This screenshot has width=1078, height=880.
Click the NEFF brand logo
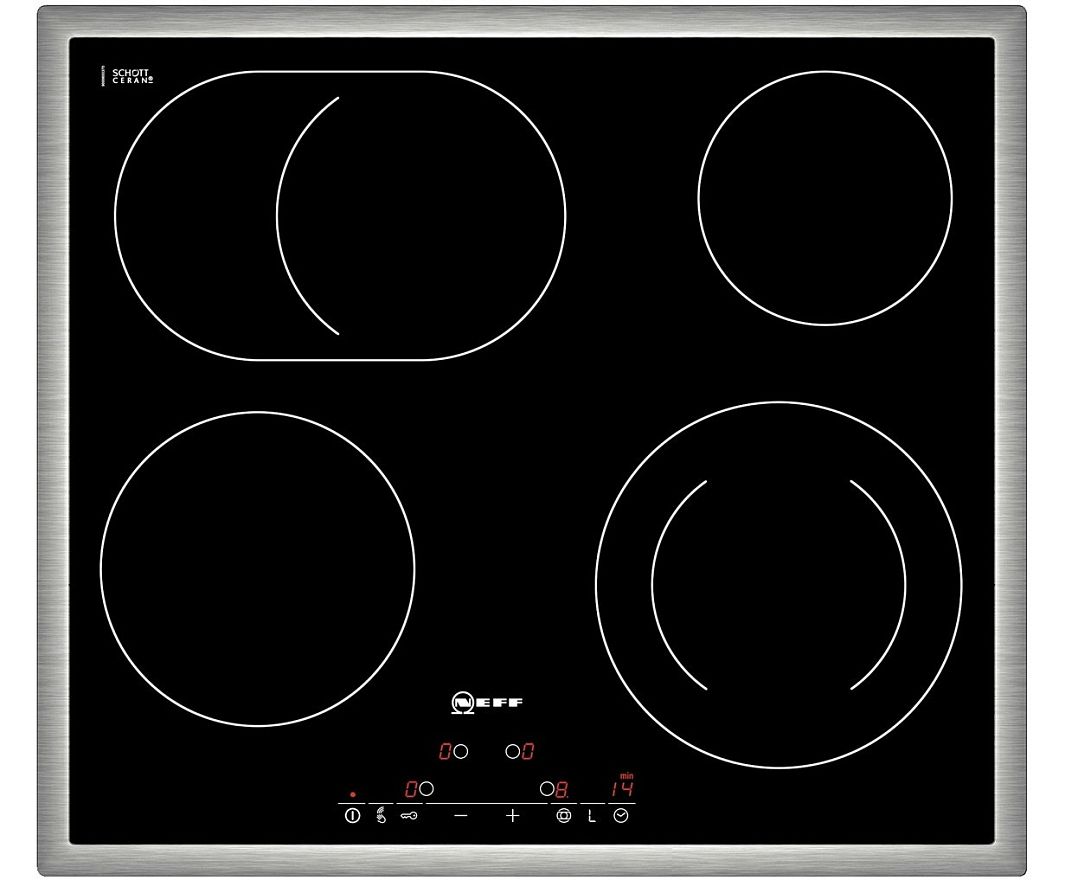487,702
